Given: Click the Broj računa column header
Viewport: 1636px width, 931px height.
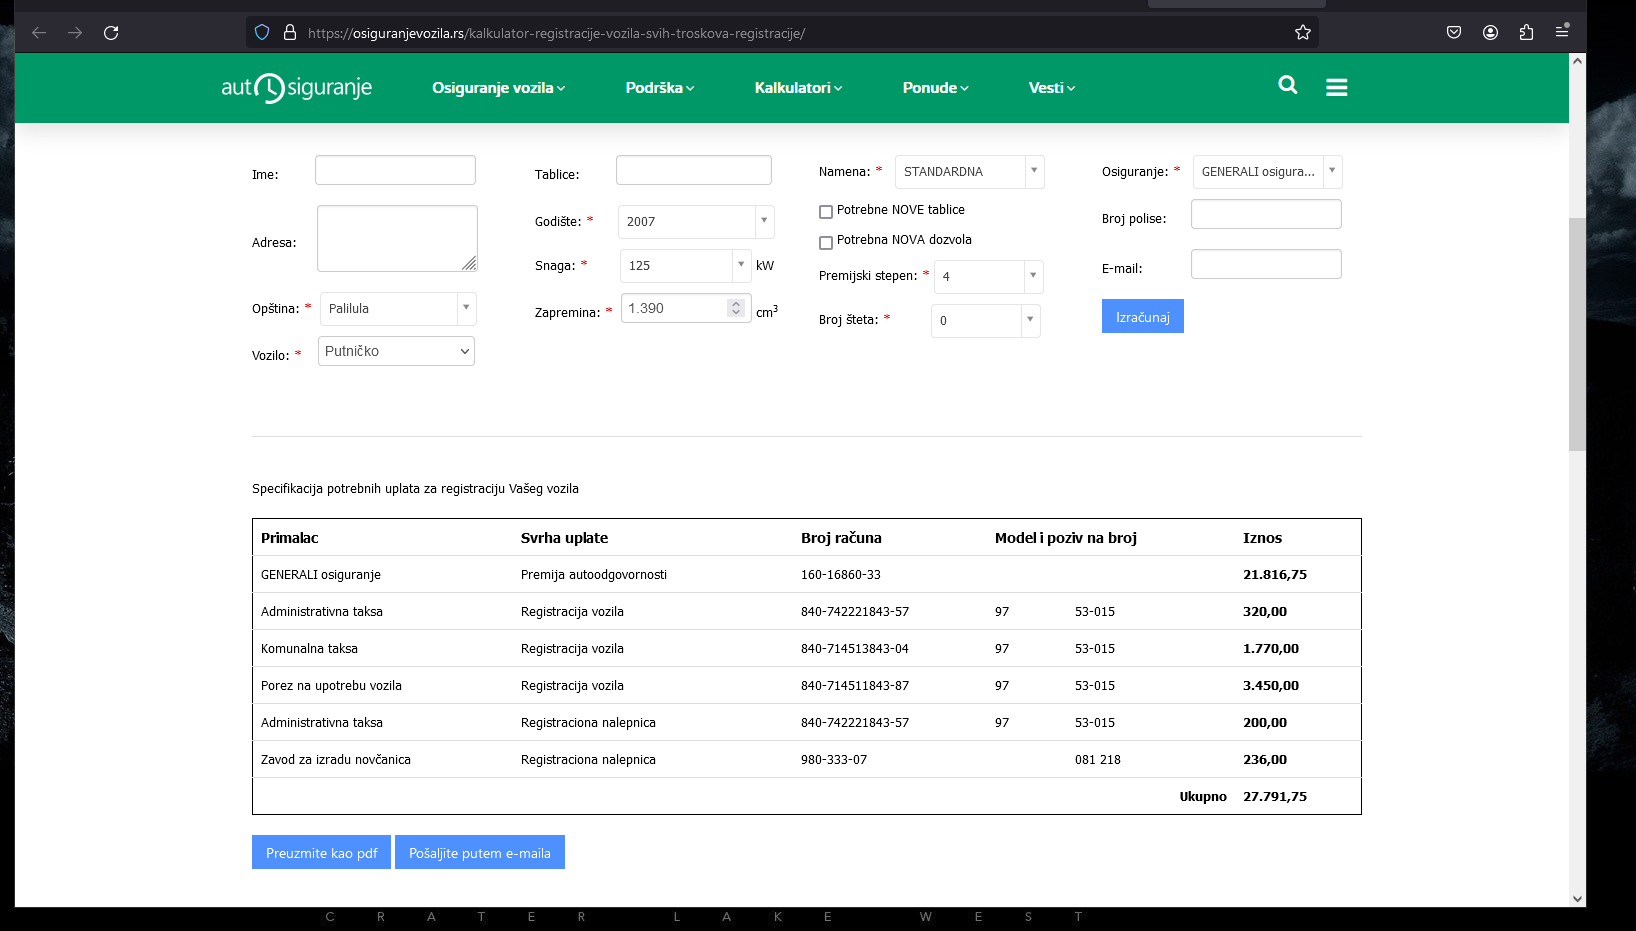Looking at the screenshot, I should click(x=841, y=538).
